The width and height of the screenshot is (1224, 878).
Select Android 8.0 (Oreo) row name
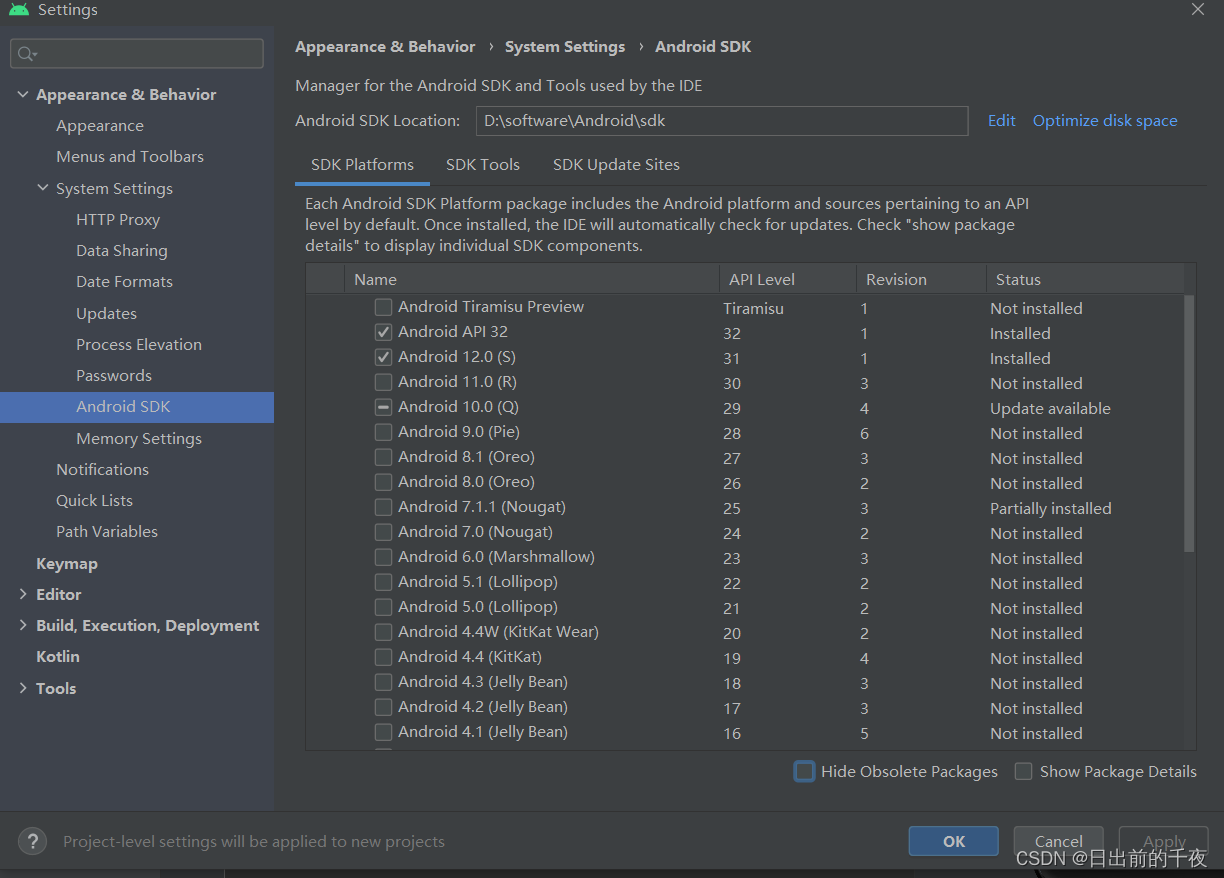tap(466, 481)
